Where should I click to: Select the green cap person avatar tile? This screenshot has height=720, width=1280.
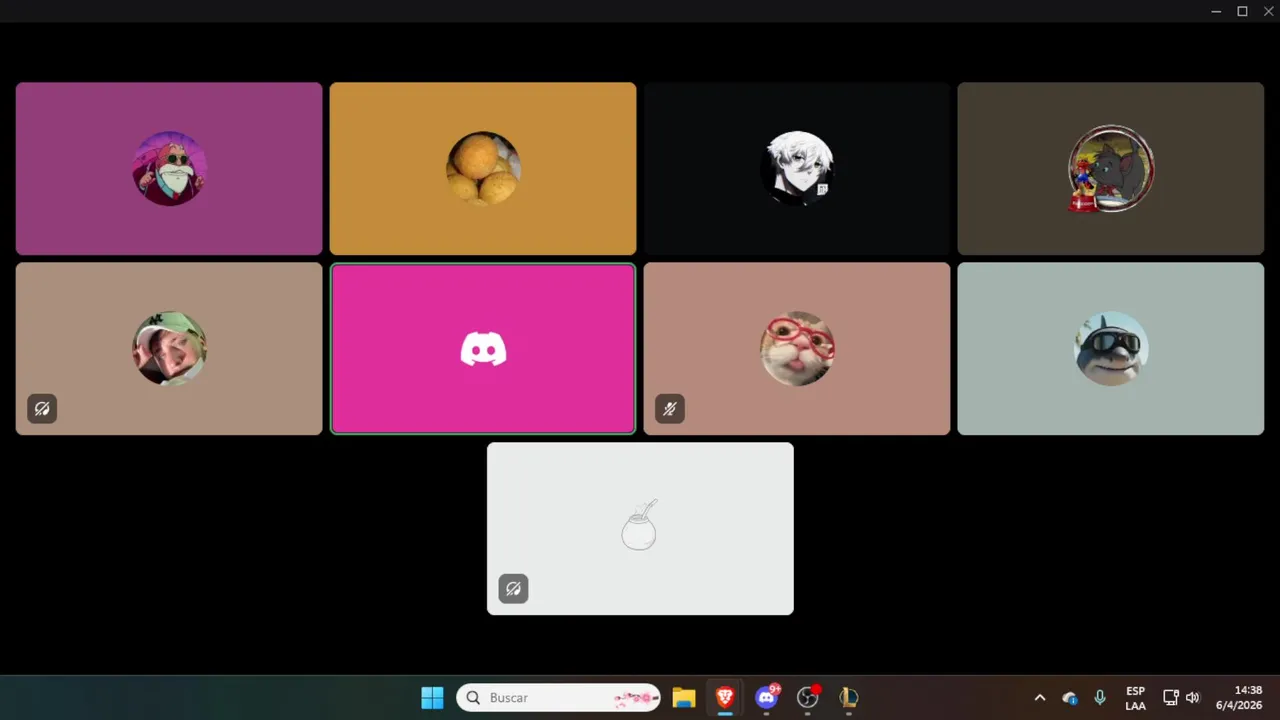pos(169,348)
